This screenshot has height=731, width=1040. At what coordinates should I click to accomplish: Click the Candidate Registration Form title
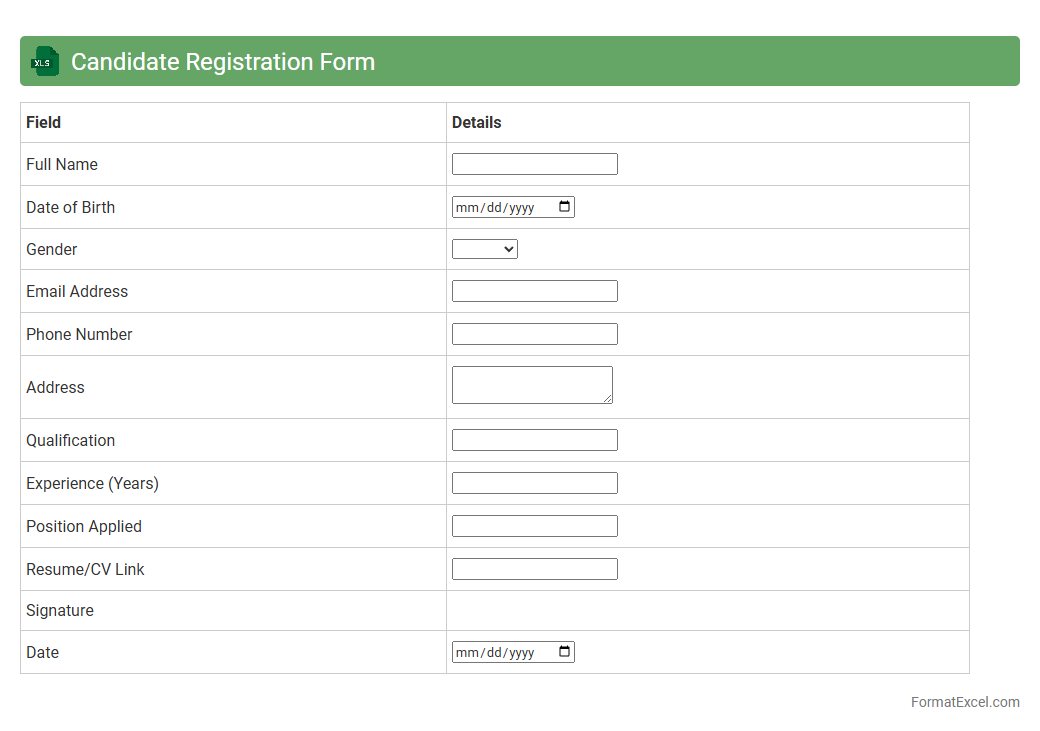tap(223, 61)
